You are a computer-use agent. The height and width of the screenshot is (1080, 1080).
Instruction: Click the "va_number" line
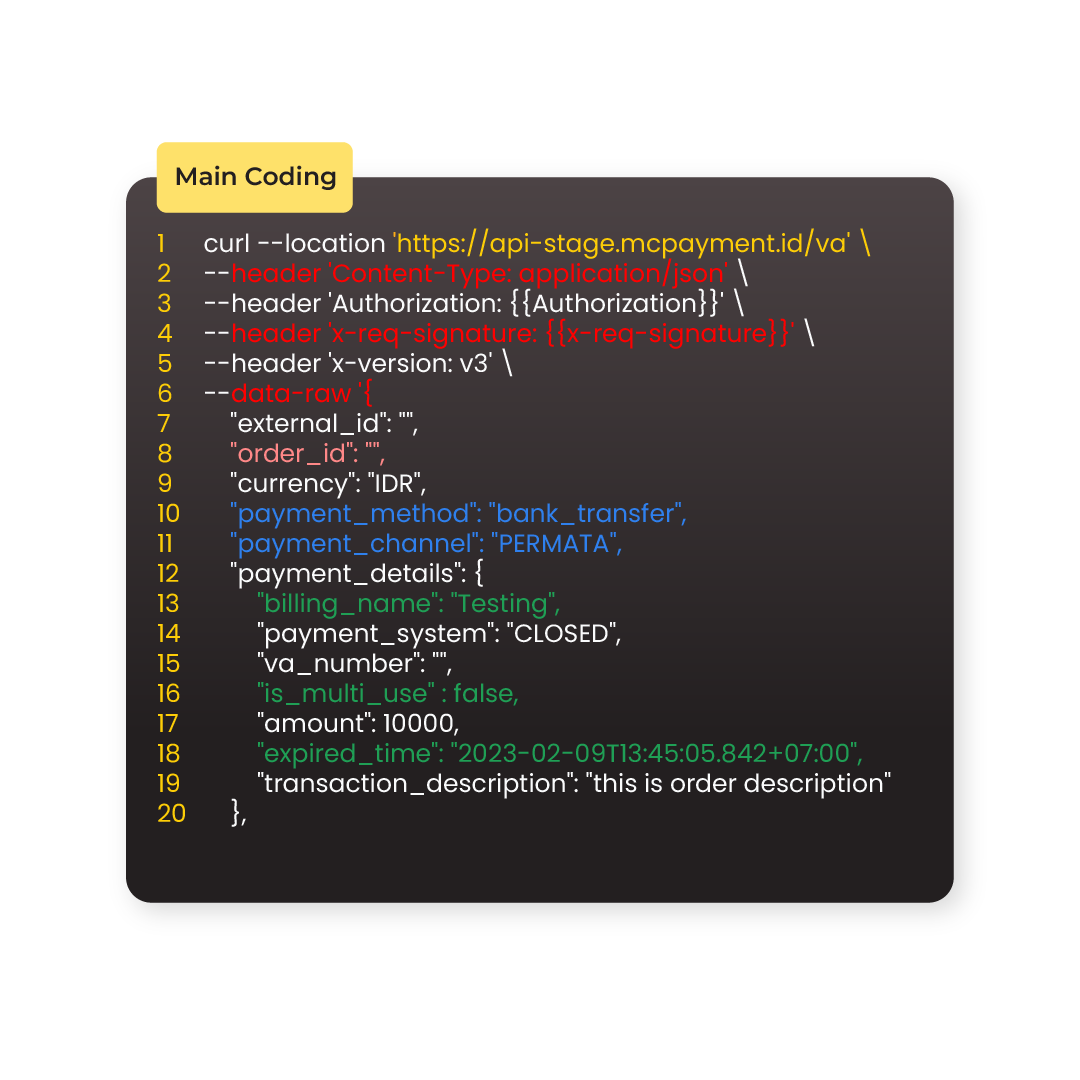pyautogui.click(x=354, y=664)
